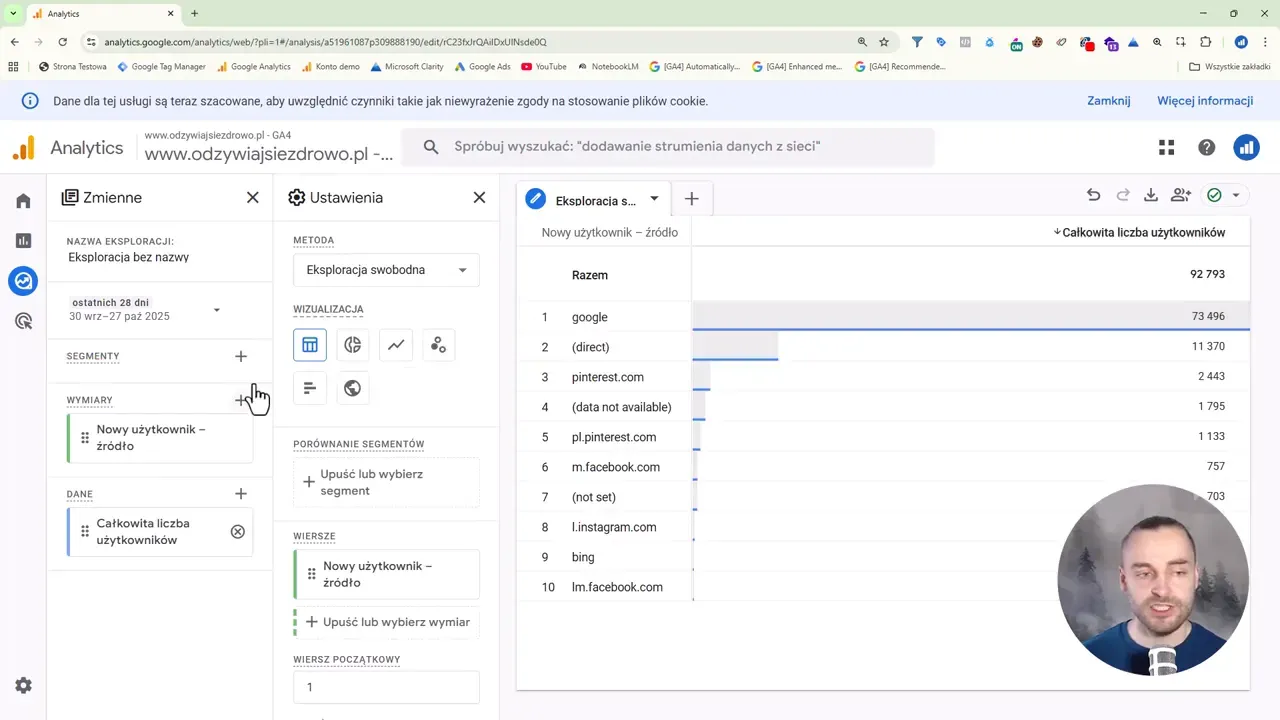The image size is (1280, 720).
Task: Open Google Tag Manager bookmark
Action: [161, 67]
